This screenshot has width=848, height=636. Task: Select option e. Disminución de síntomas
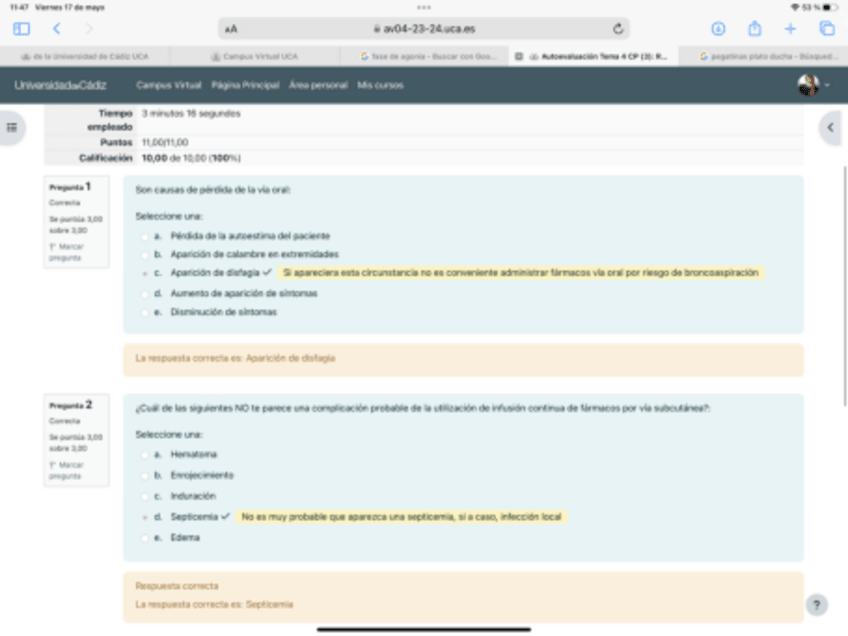(144, 313)
